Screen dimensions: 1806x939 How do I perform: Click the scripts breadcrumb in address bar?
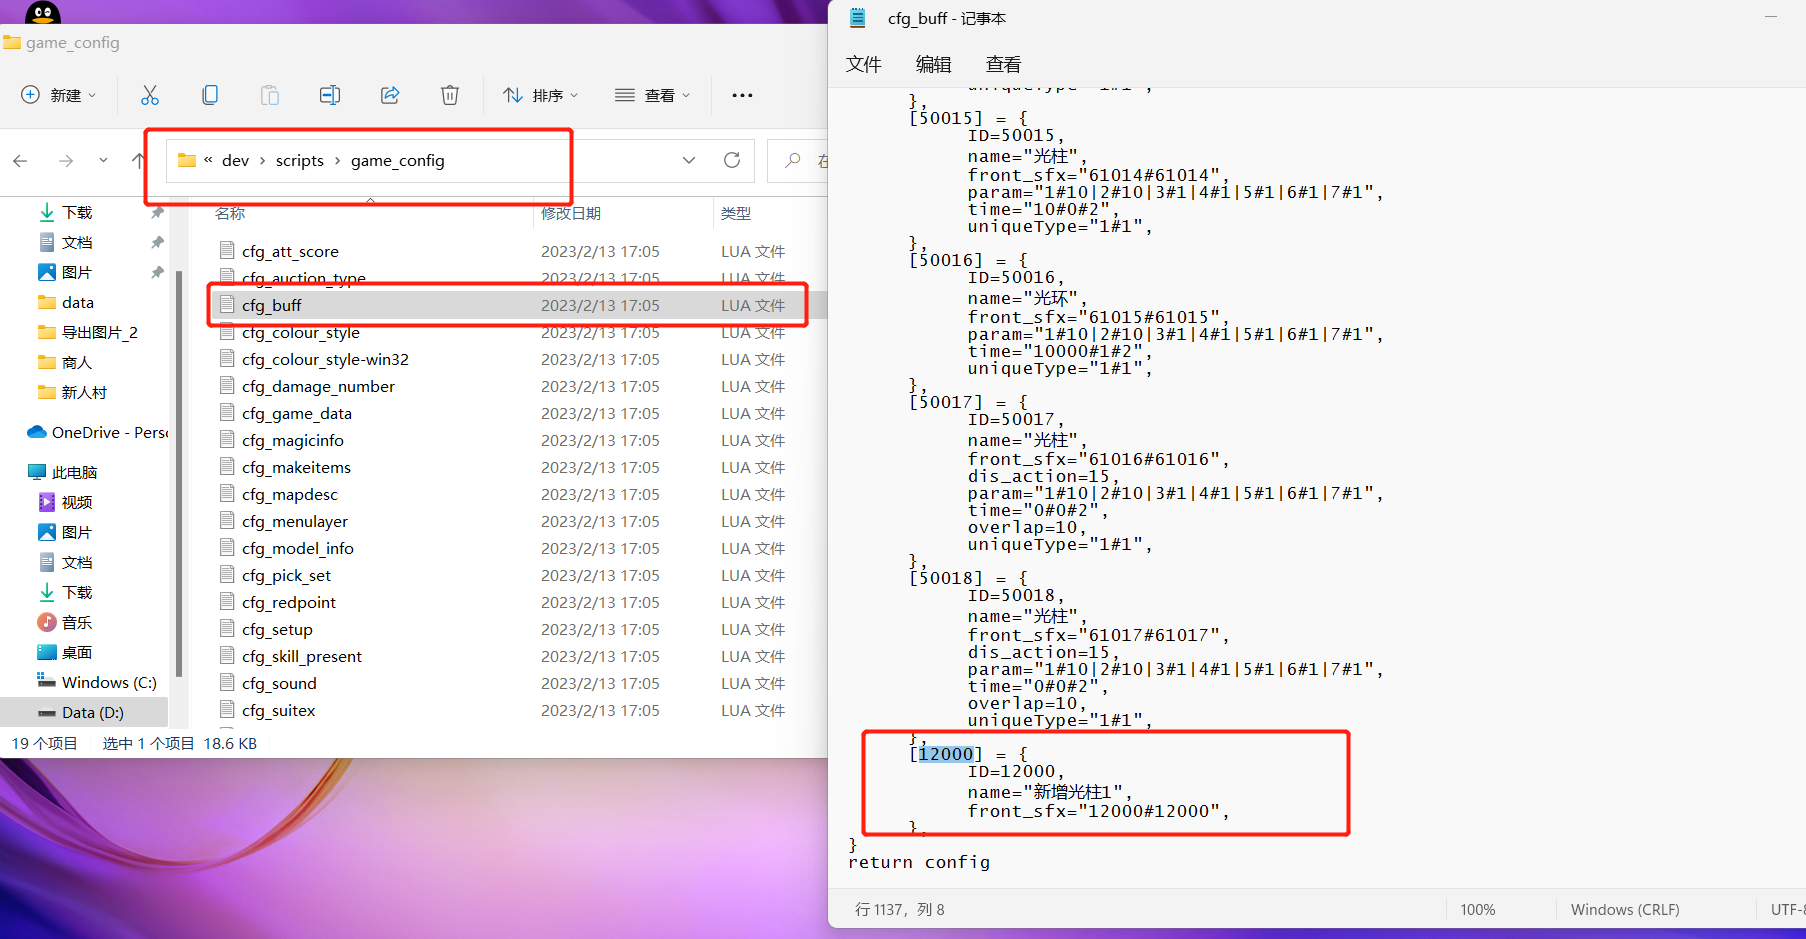[x=300, y=160]
